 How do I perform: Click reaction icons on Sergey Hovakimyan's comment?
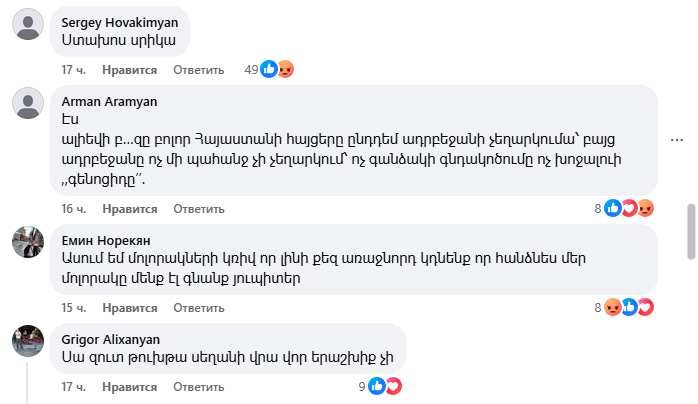(x=276, y=70)
